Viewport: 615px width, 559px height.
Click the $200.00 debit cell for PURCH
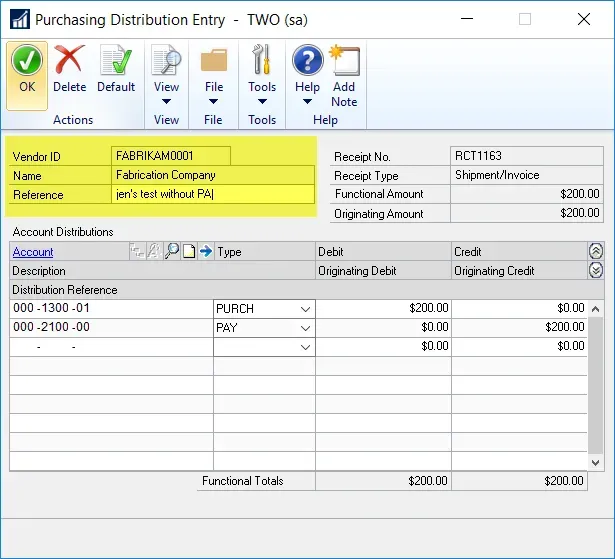(383, 309)
